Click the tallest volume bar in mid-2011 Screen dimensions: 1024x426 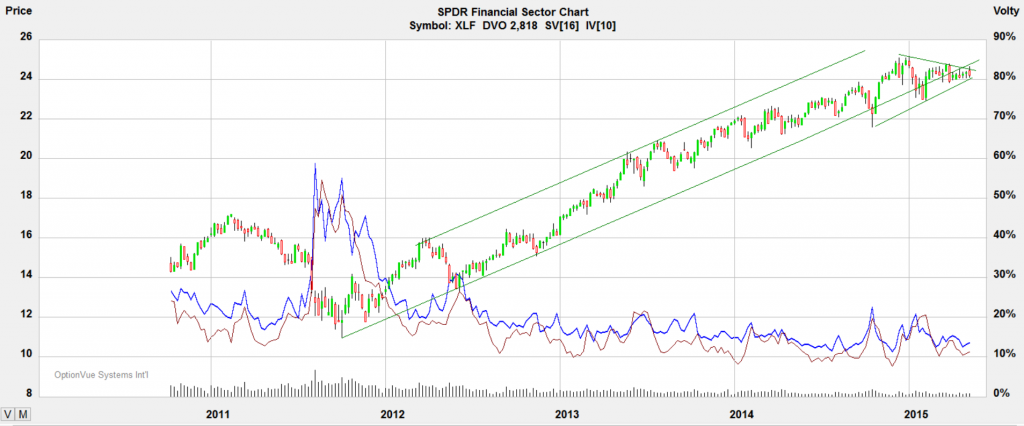[315, 383]
